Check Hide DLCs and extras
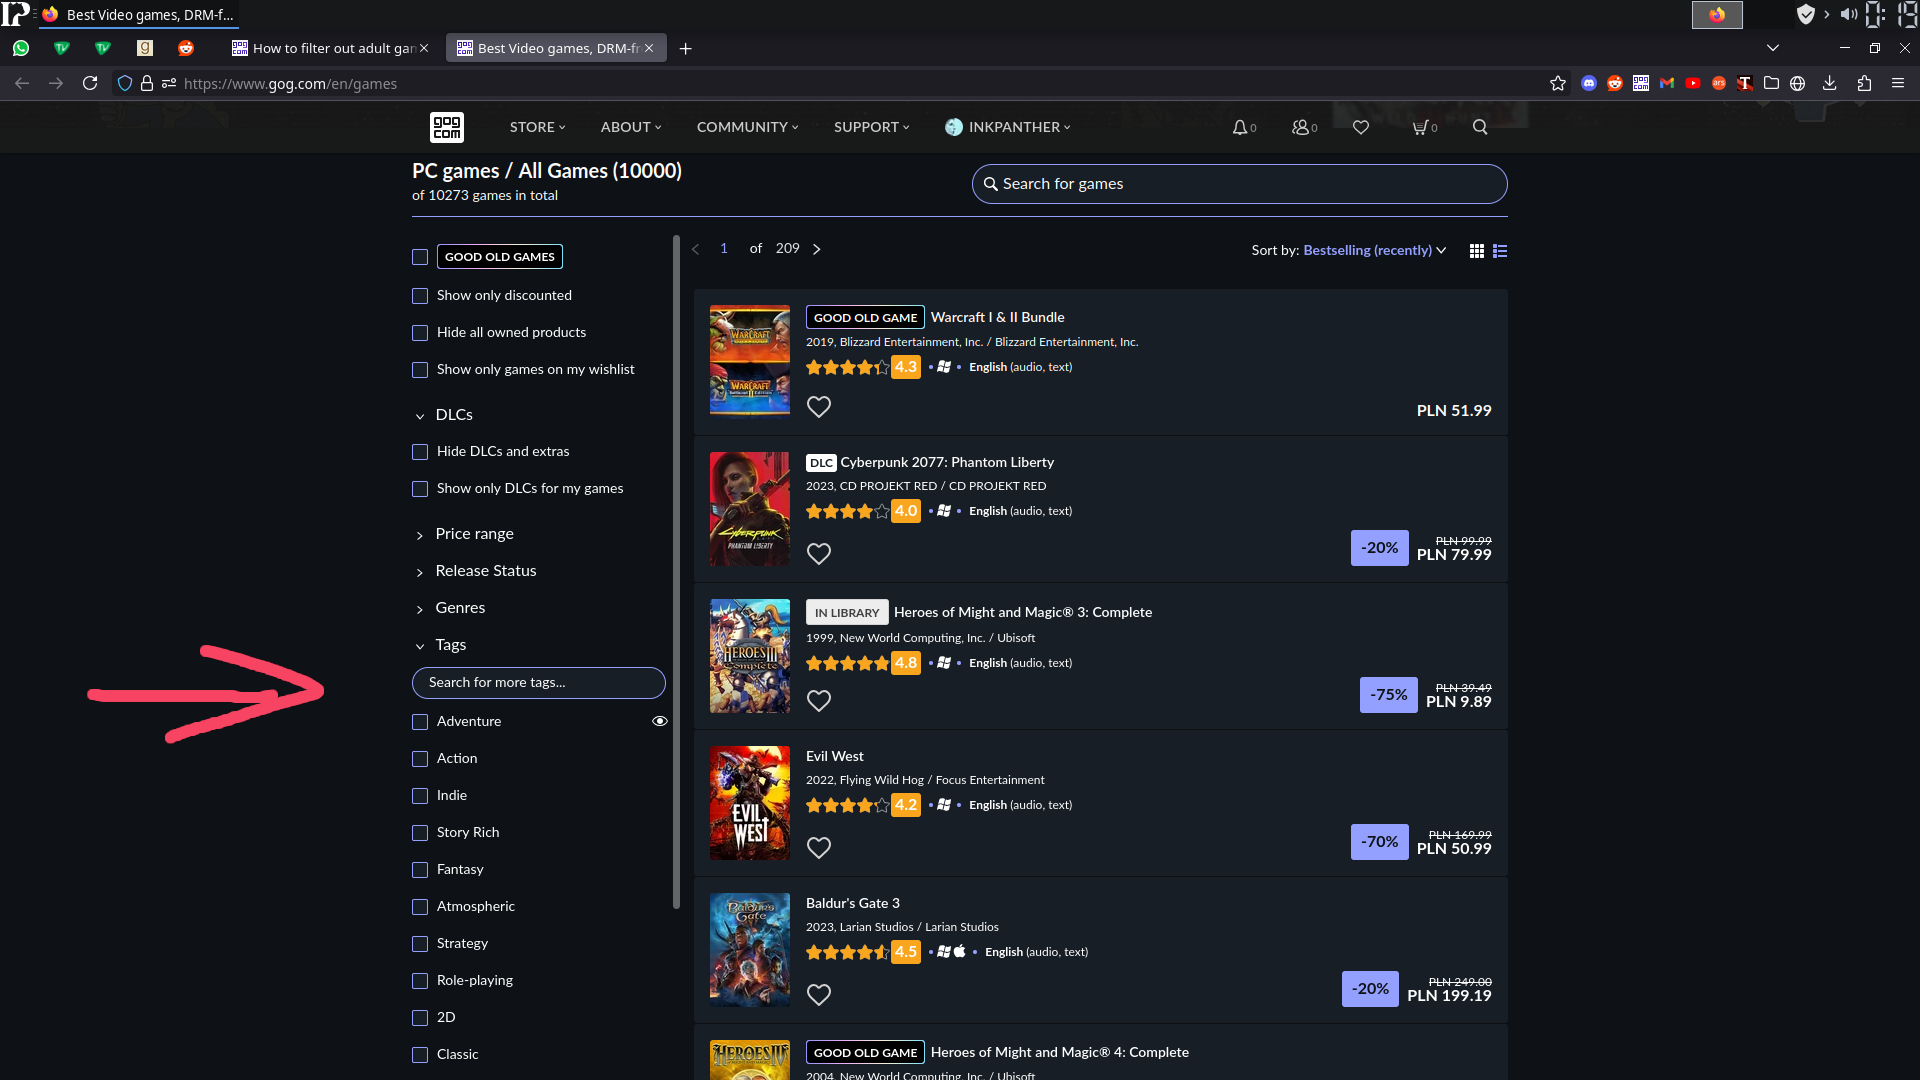 [x=420, y=452]
